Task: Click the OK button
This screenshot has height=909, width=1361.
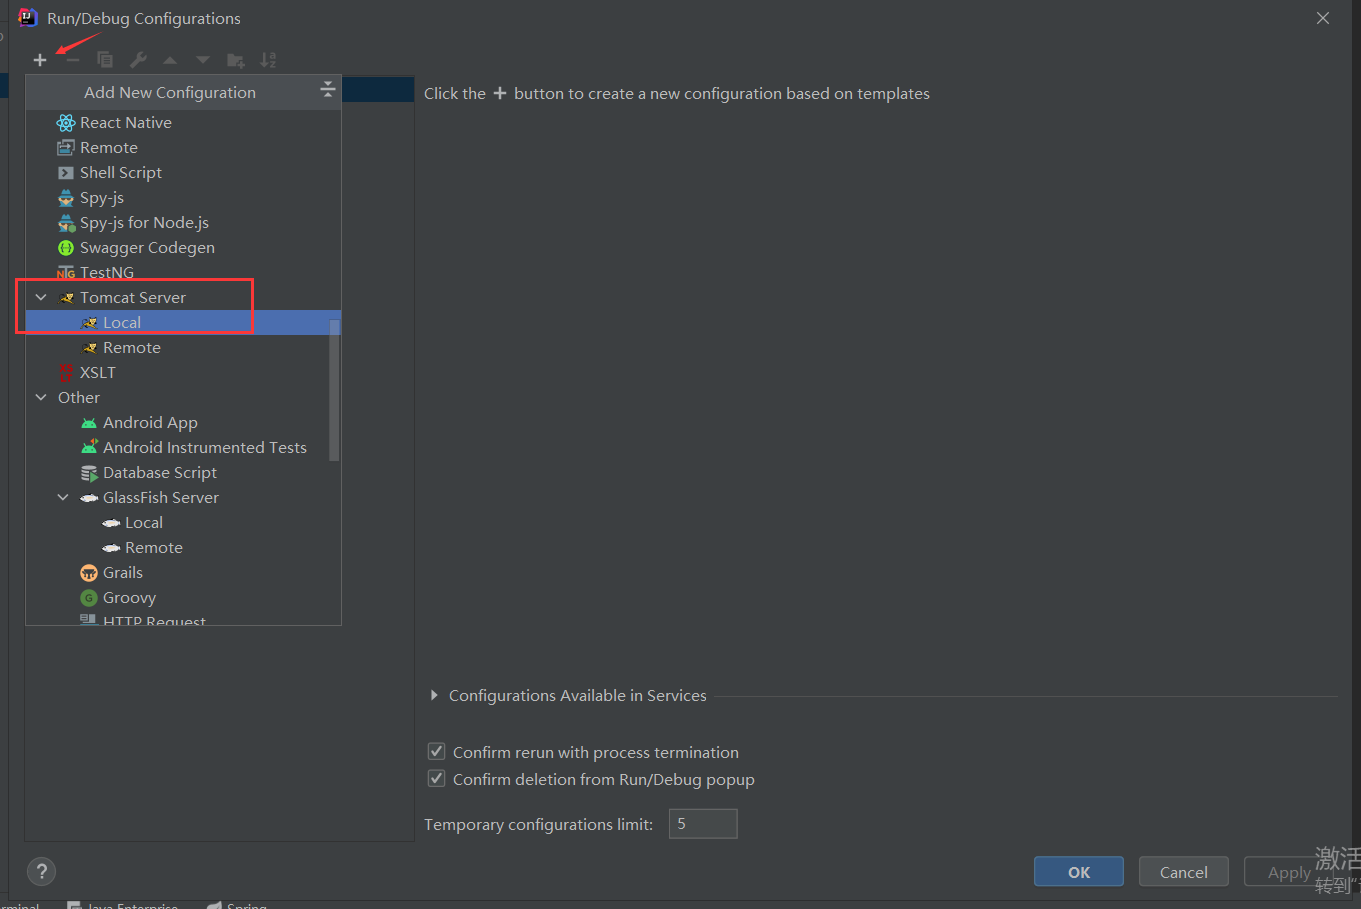Action: tap(1079, 871)
